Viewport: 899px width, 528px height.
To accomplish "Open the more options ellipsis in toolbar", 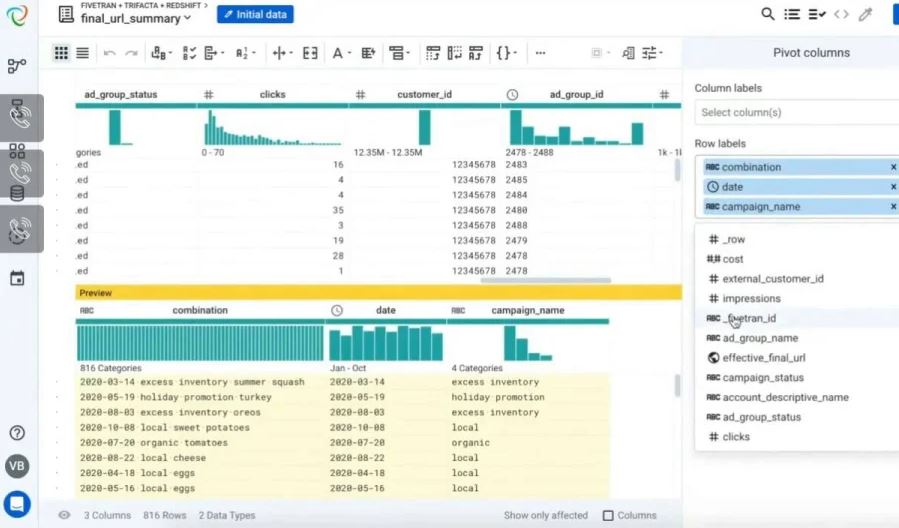I will (540, 53).
